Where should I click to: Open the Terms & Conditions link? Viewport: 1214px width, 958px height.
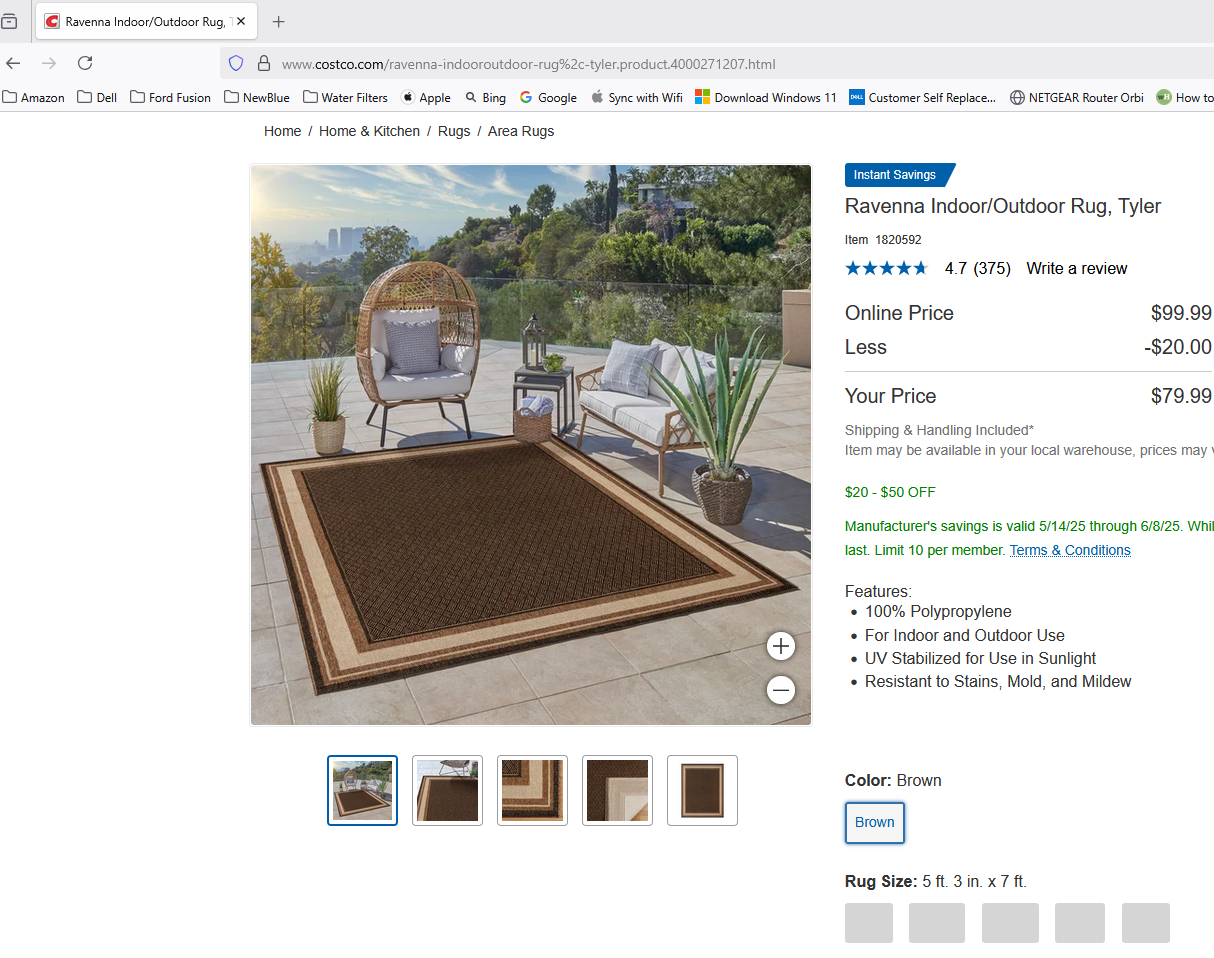click(1070, 550)
